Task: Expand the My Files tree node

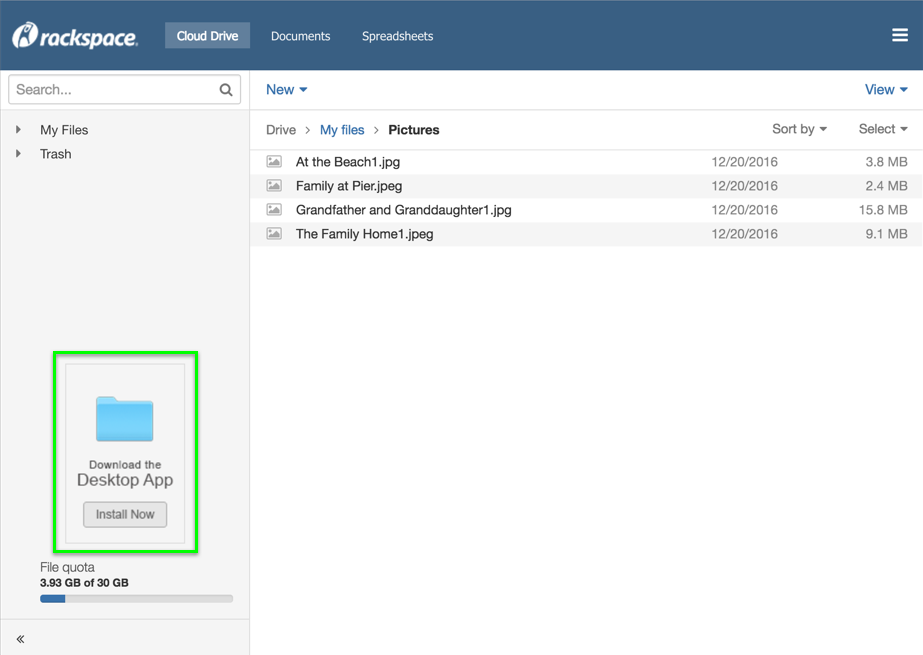Action: click(x=18, y=129)
